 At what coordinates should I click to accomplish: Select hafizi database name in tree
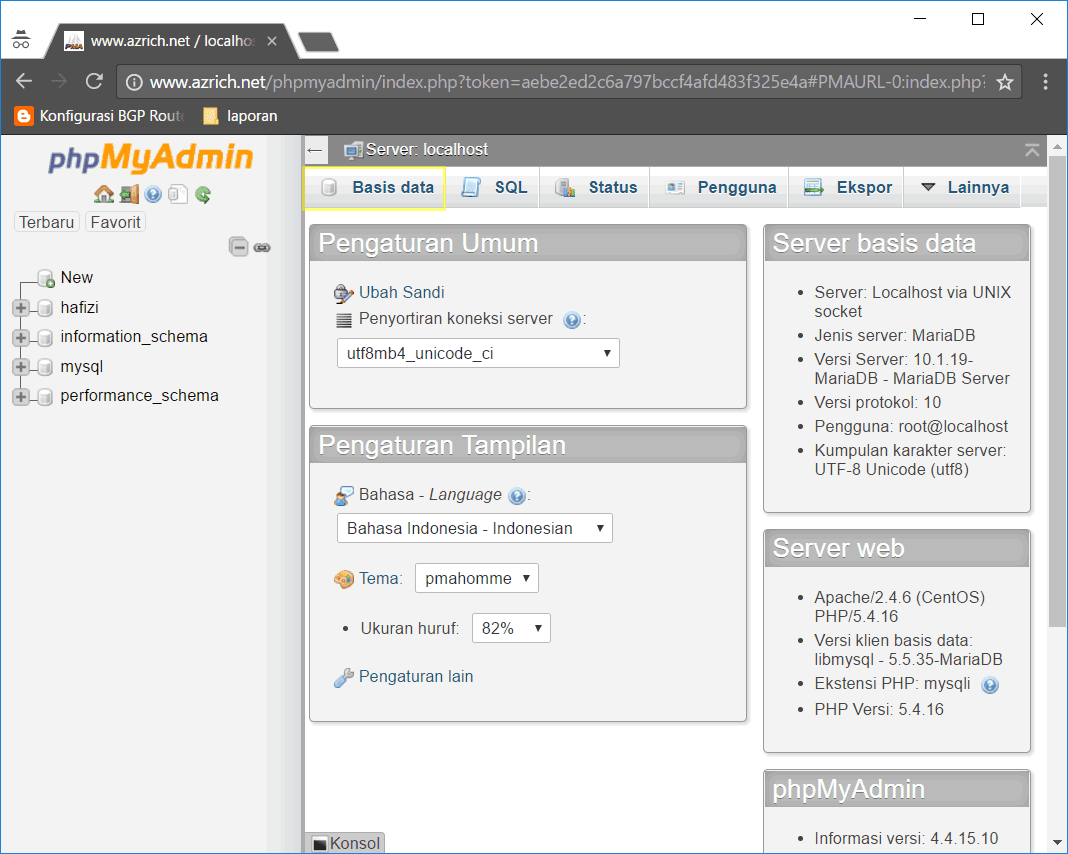coord(79,308)
